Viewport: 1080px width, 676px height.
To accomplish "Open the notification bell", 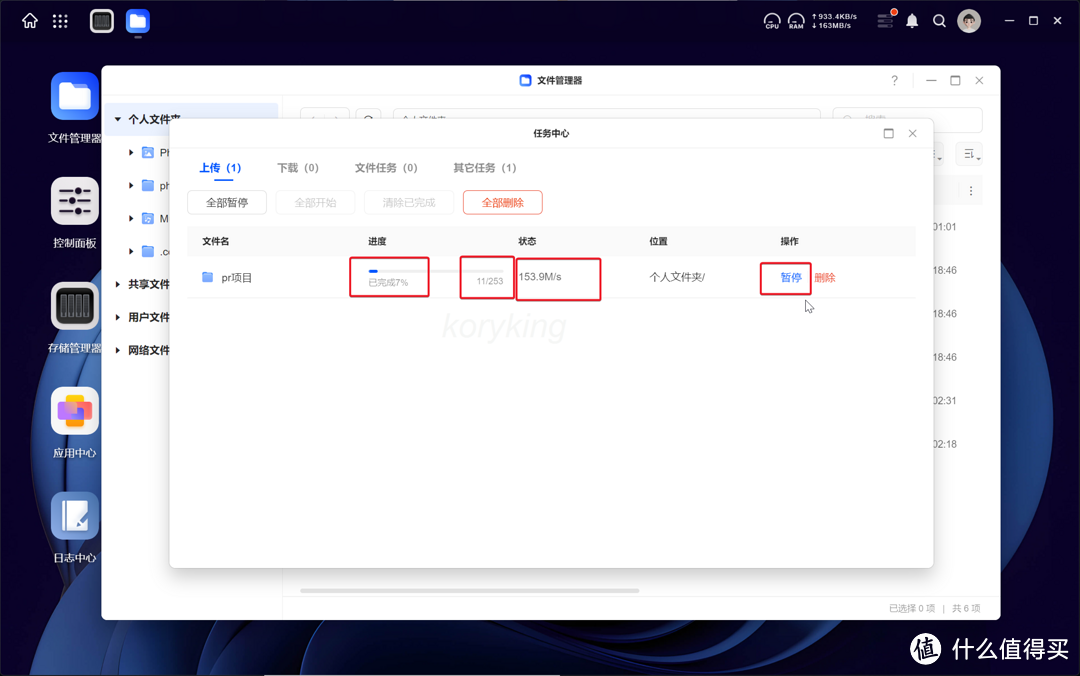I will click(911, 20).
